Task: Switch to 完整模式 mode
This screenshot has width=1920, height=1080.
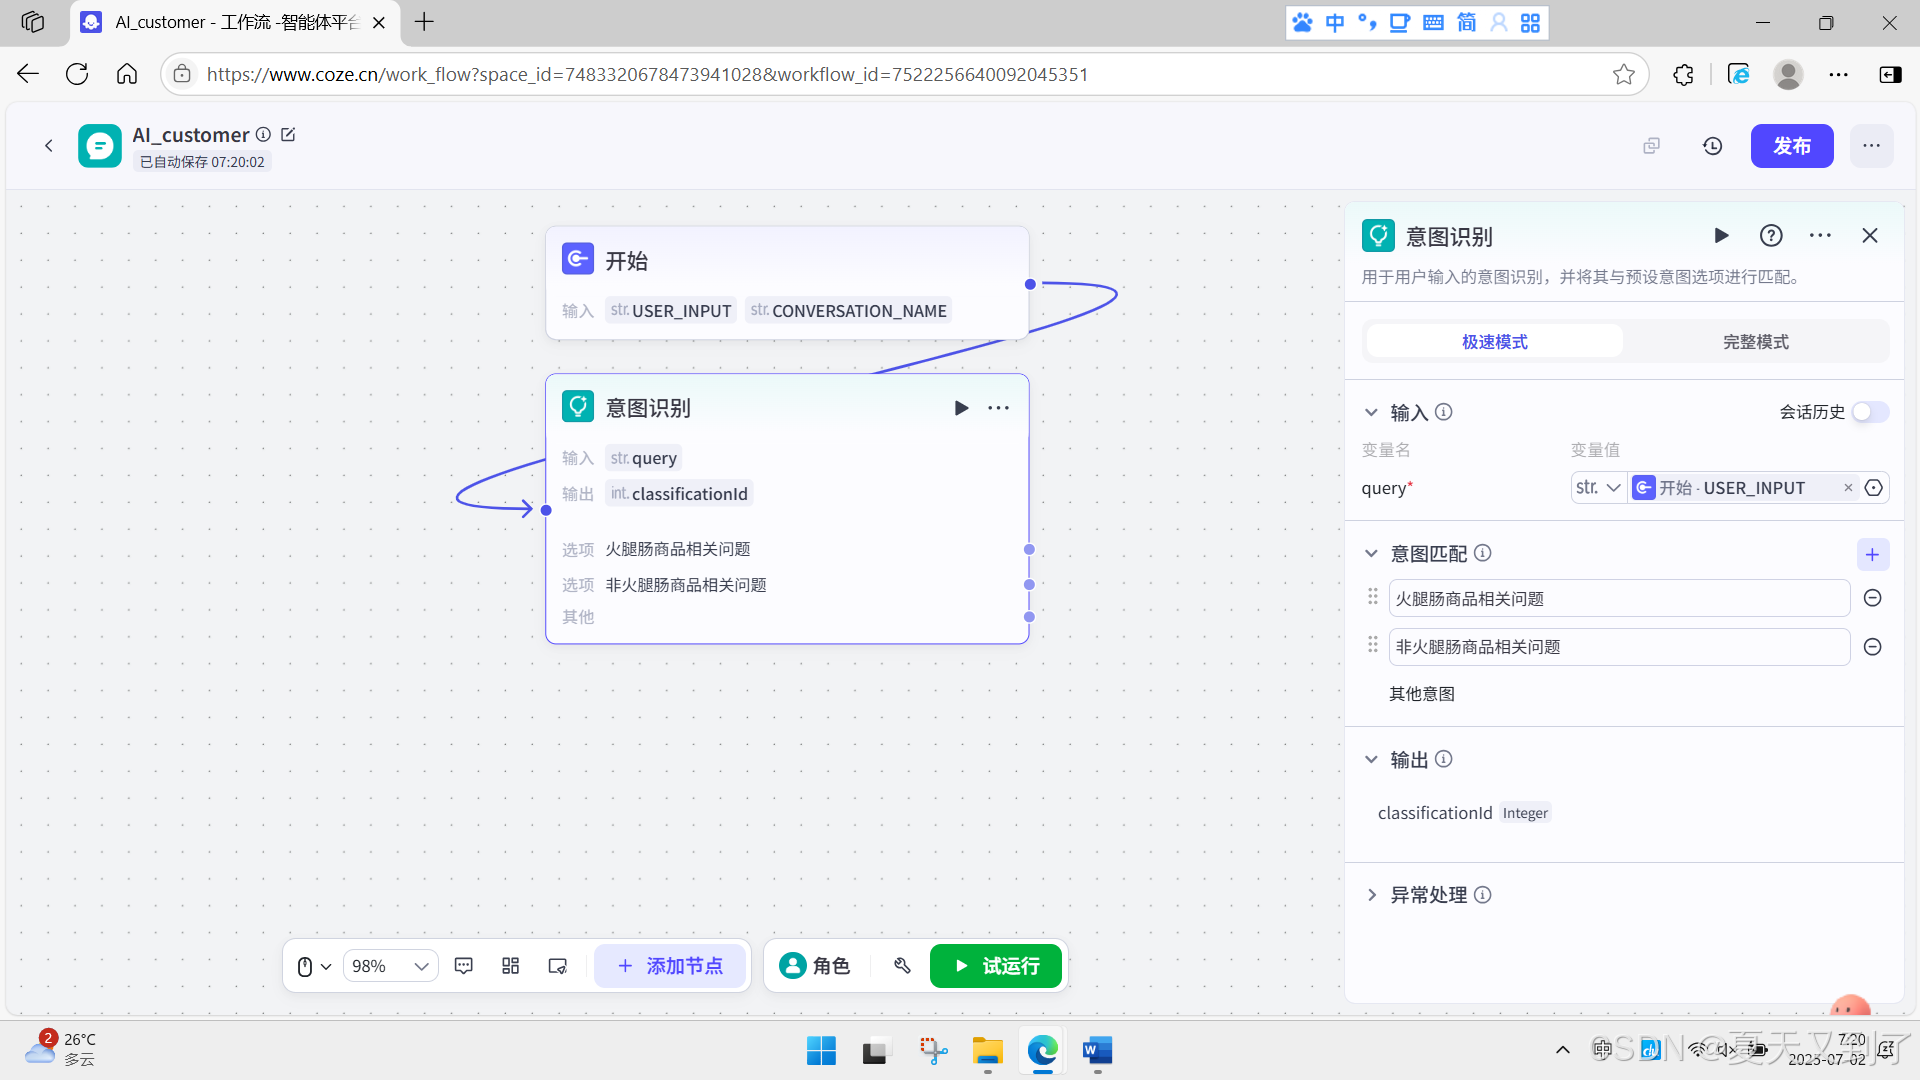Action: 1755,342
